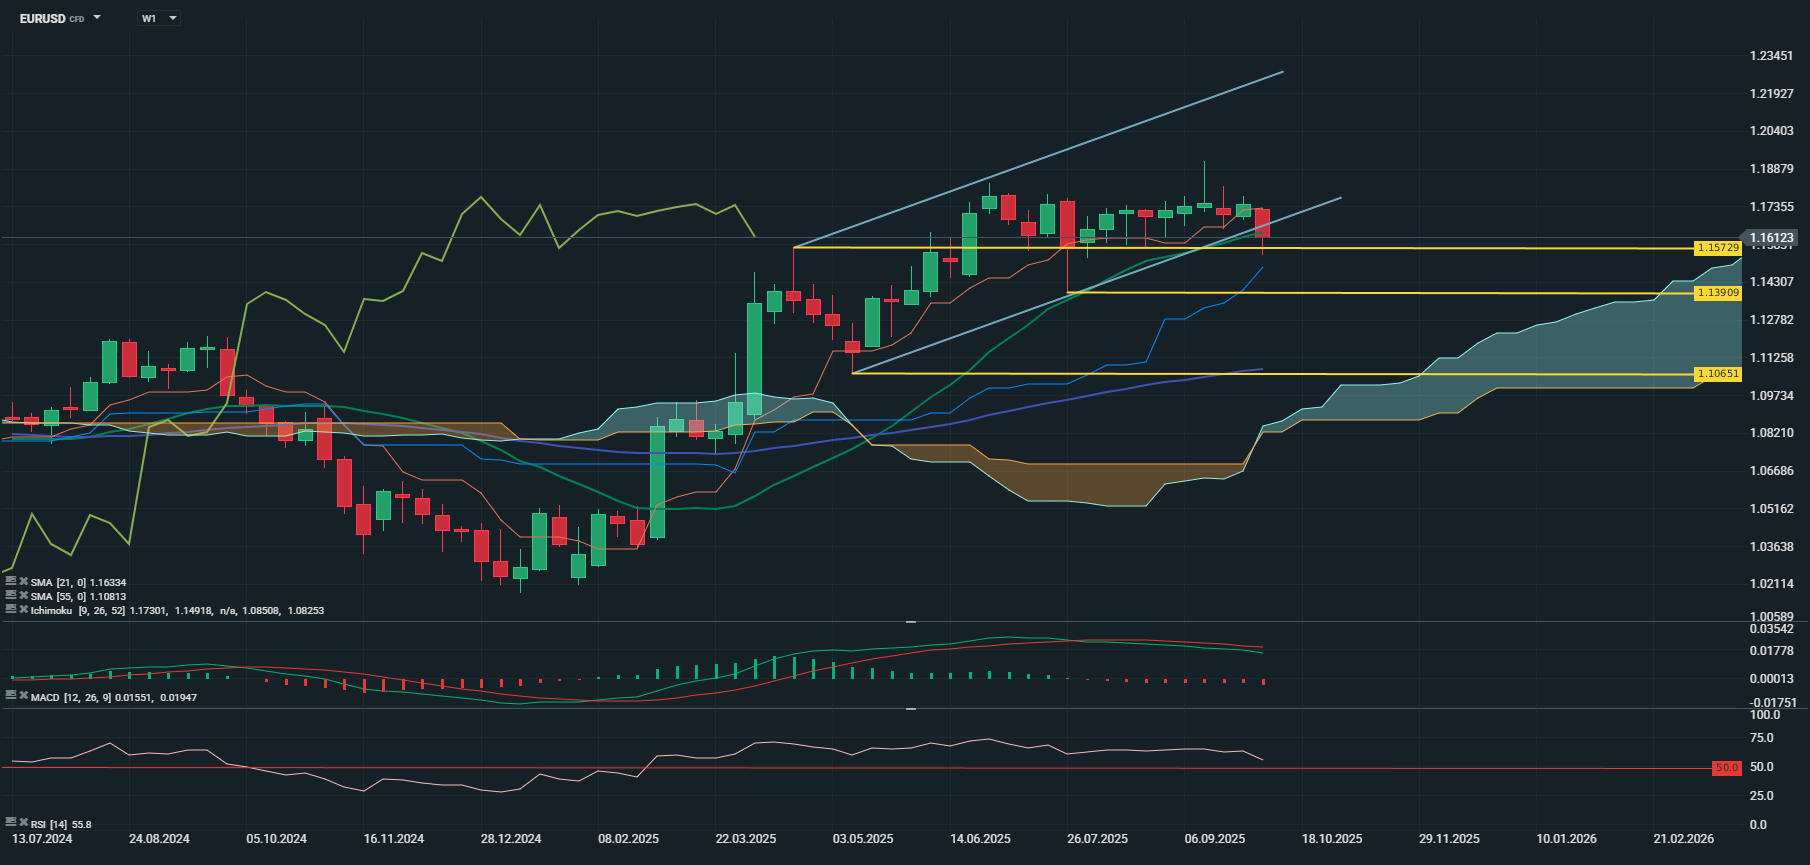Screen dimensions: 1810x865
Task: Remove the Ichimoku indicator
Action: 23,609
